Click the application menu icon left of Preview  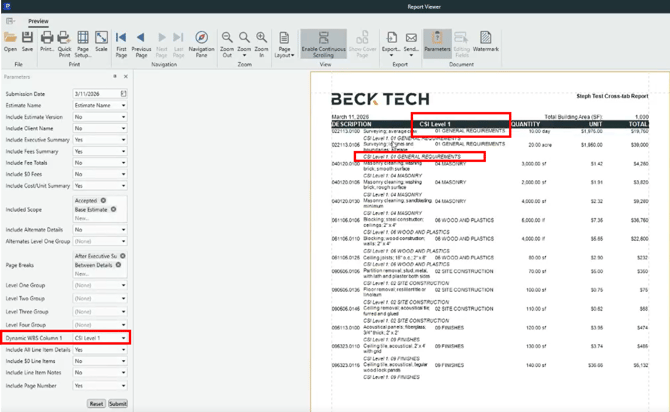(x=10, y=21)
